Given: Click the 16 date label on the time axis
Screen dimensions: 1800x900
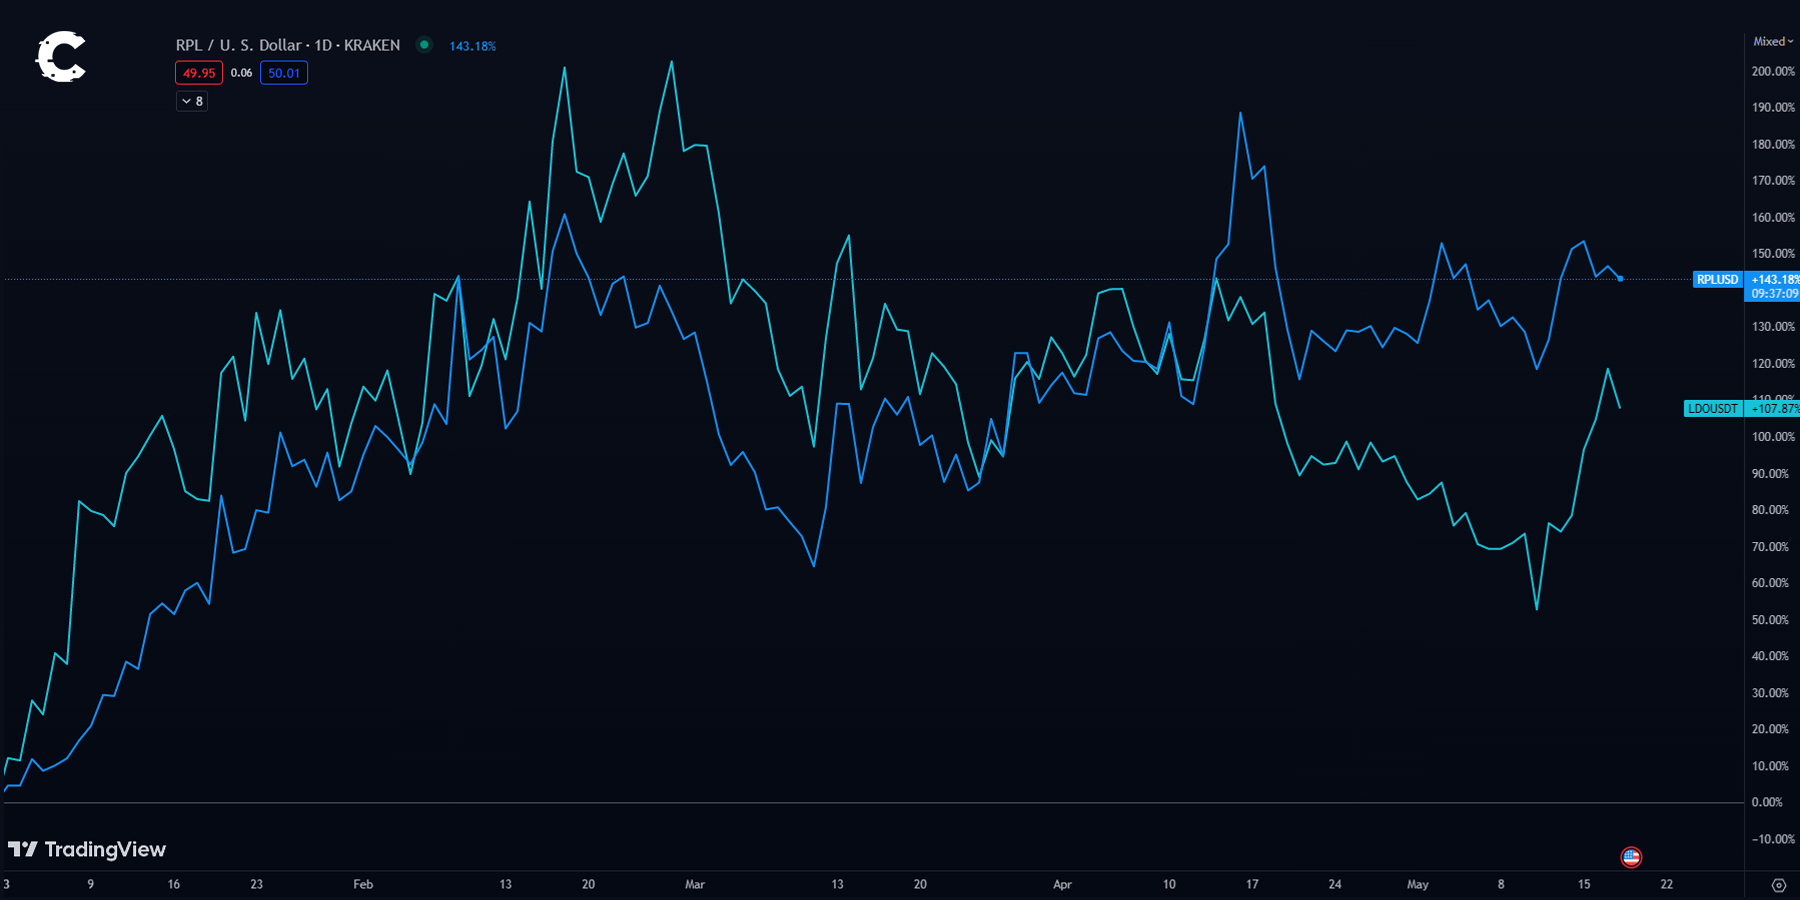Looking at the screenshot, I should coord(174,884).
